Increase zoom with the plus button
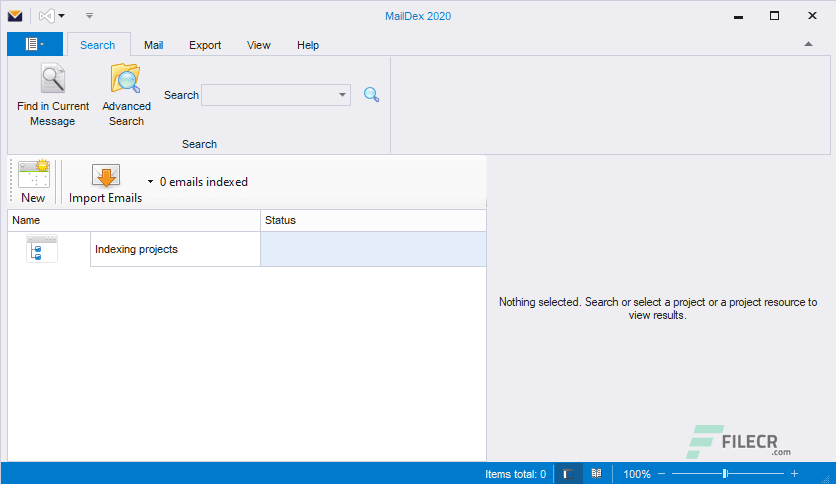836x484 pixels. tap(794, 473)
